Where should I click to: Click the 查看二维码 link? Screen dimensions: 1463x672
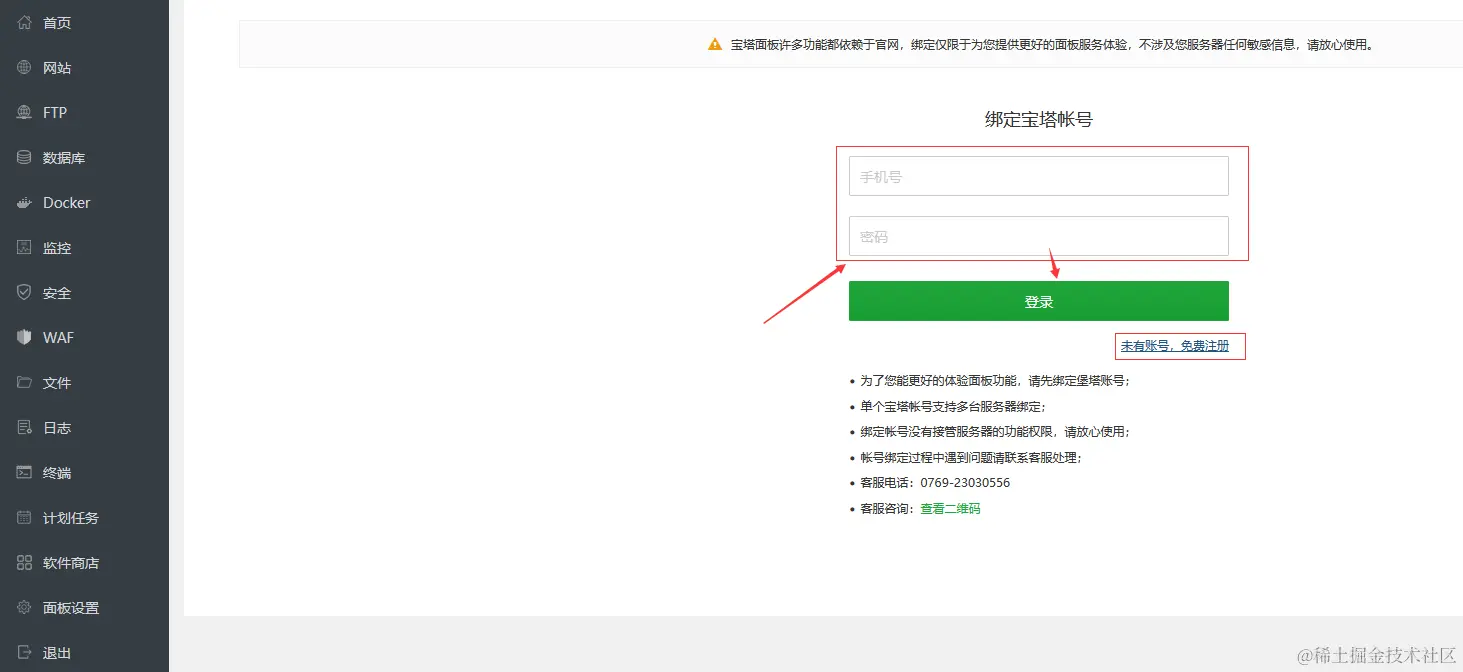click(950, 509)
